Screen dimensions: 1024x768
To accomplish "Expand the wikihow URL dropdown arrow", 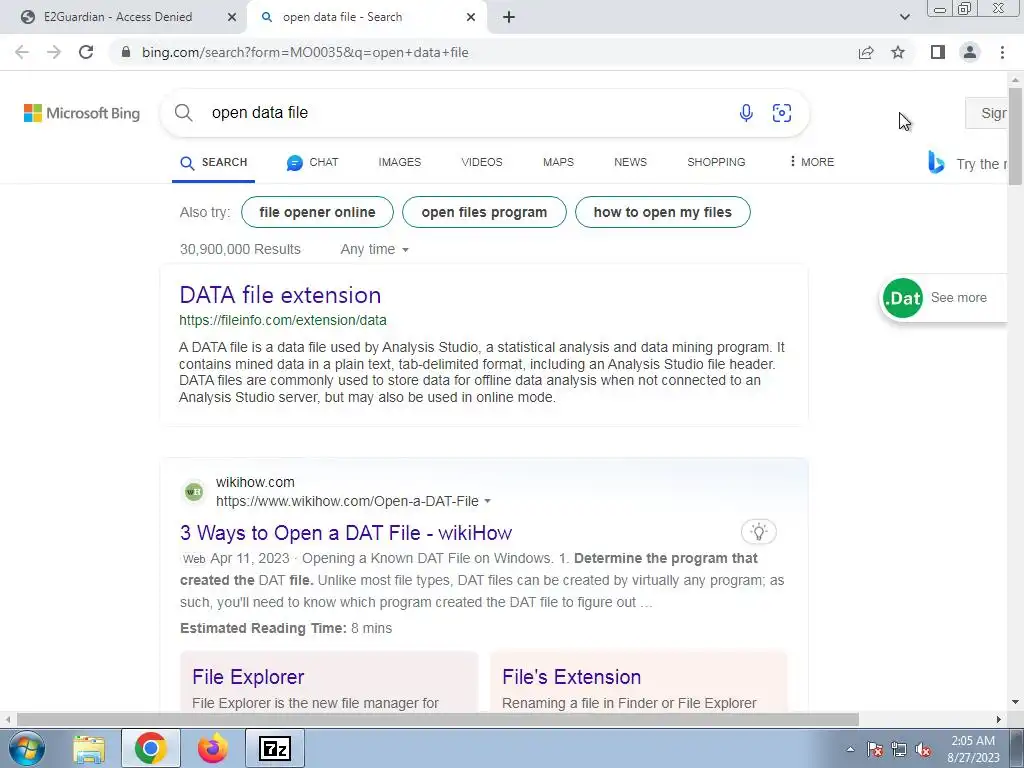I will pyautogui.click(x=487, y=502).
